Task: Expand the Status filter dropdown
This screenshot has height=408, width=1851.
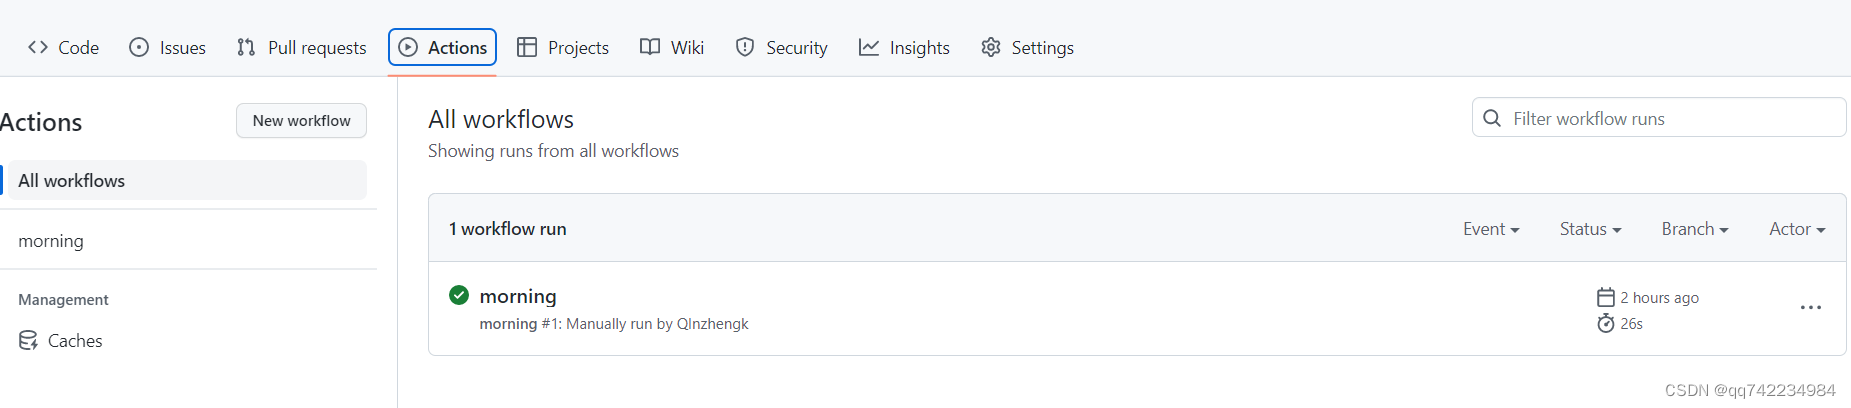Action: pyautogui.click(x=1590, y=229)
